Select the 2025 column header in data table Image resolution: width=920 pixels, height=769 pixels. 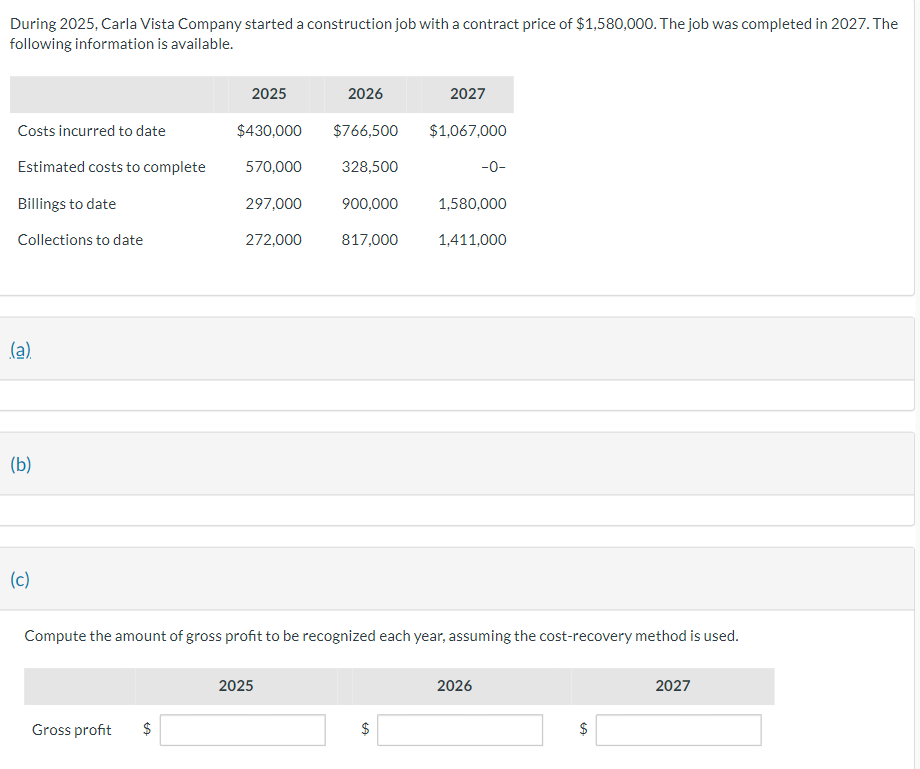pyautogui.click(x=269, y=94)
